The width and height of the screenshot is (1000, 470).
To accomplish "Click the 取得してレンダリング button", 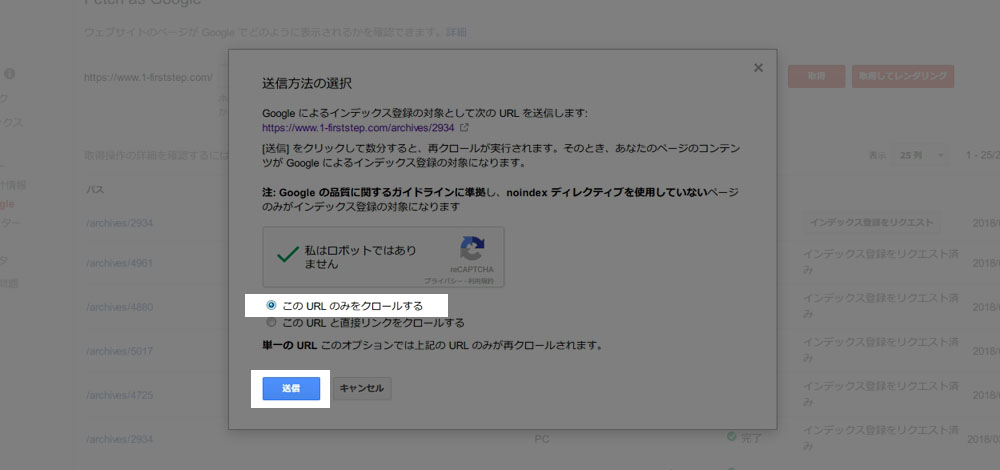I will (x=902, y=77).
